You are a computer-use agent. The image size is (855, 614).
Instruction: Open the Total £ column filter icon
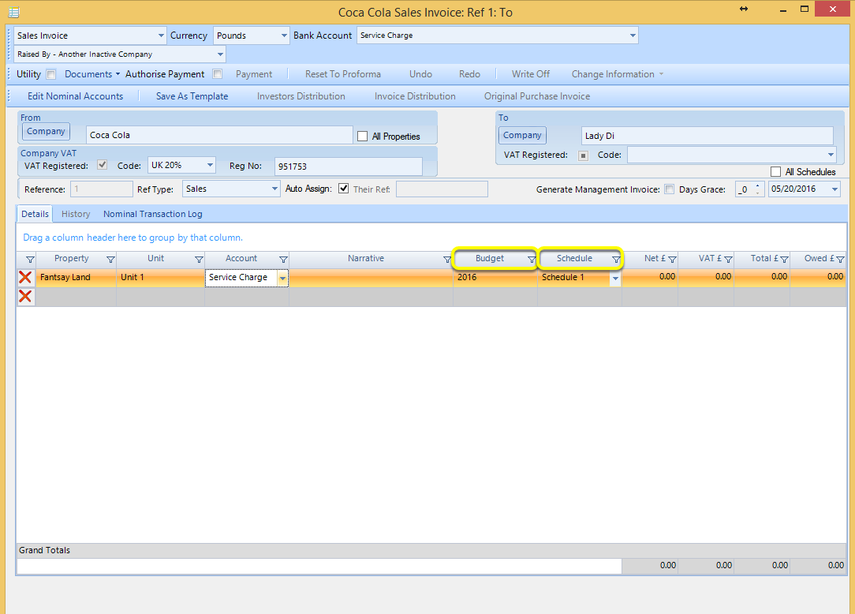coord(784,259)
